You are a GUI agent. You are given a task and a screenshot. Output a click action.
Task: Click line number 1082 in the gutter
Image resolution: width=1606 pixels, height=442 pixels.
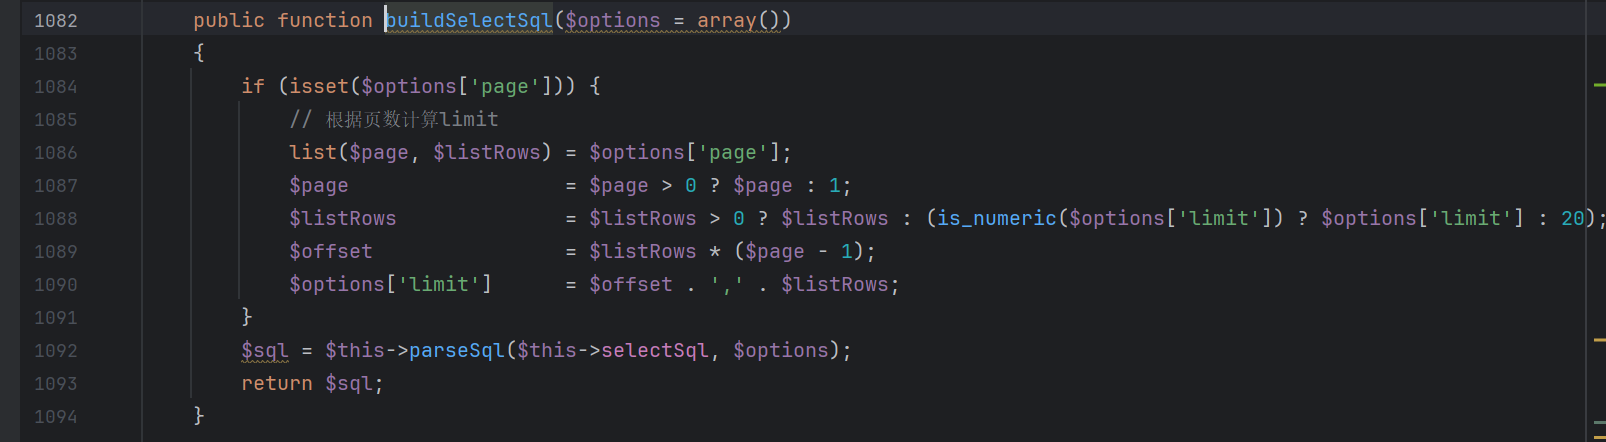coord(55,20)
